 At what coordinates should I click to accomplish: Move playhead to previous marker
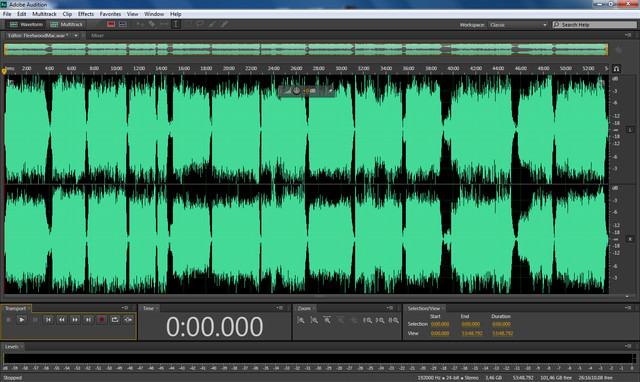[48, 320]
